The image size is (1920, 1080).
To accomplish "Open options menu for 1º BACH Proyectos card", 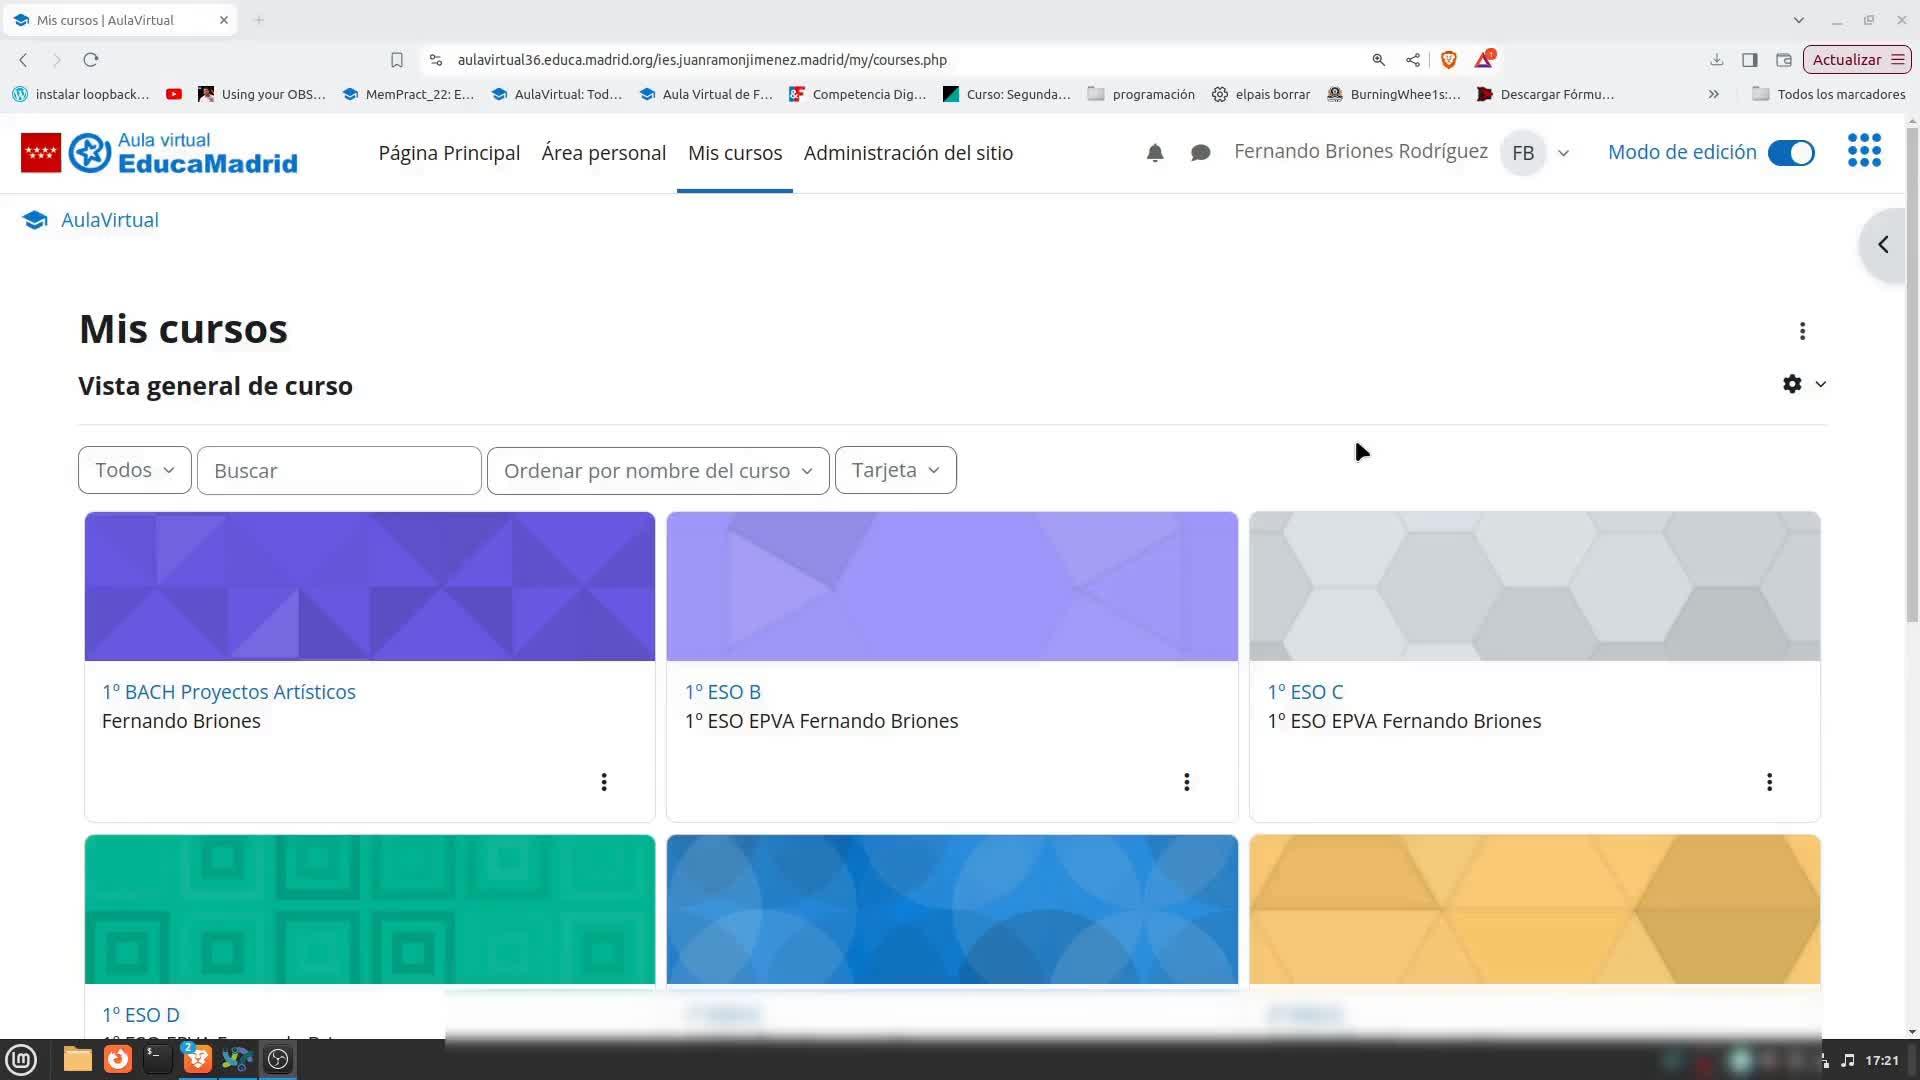I will [x=603, y=782].
